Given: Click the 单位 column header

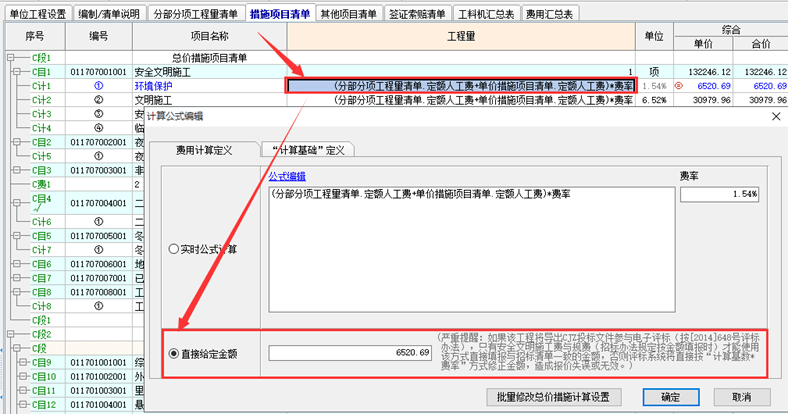Looking at the screenshot, I should [654, 36].
